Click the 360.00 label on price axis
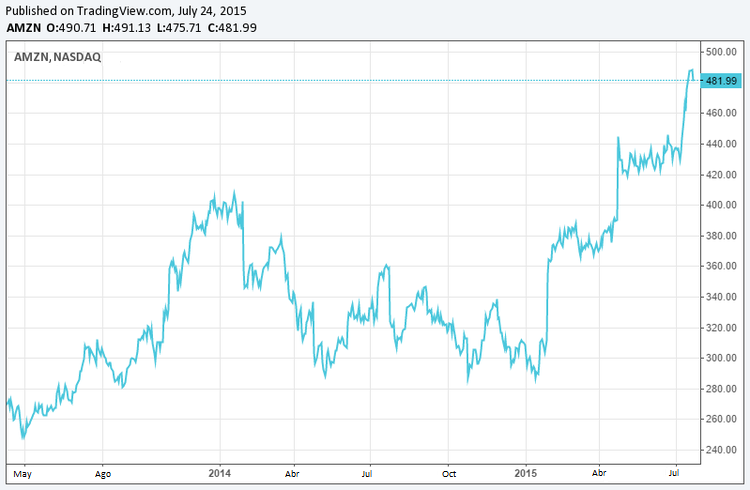 (722, 266)
